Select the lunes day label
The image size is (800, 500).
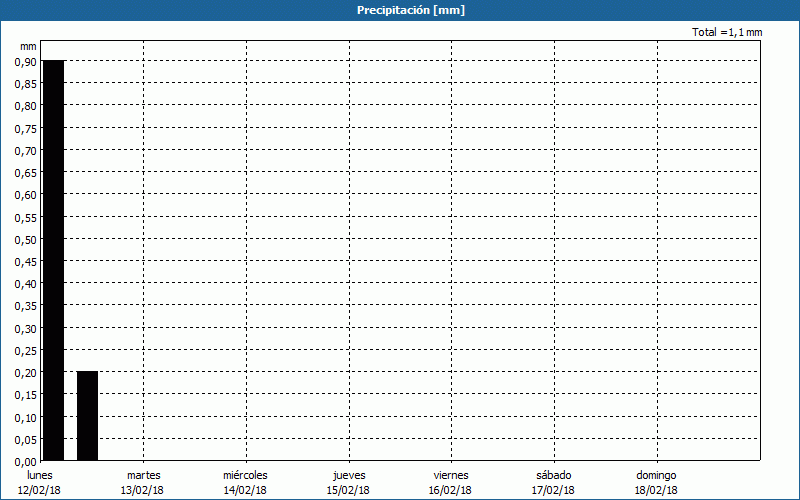click(x=40, y=475)
